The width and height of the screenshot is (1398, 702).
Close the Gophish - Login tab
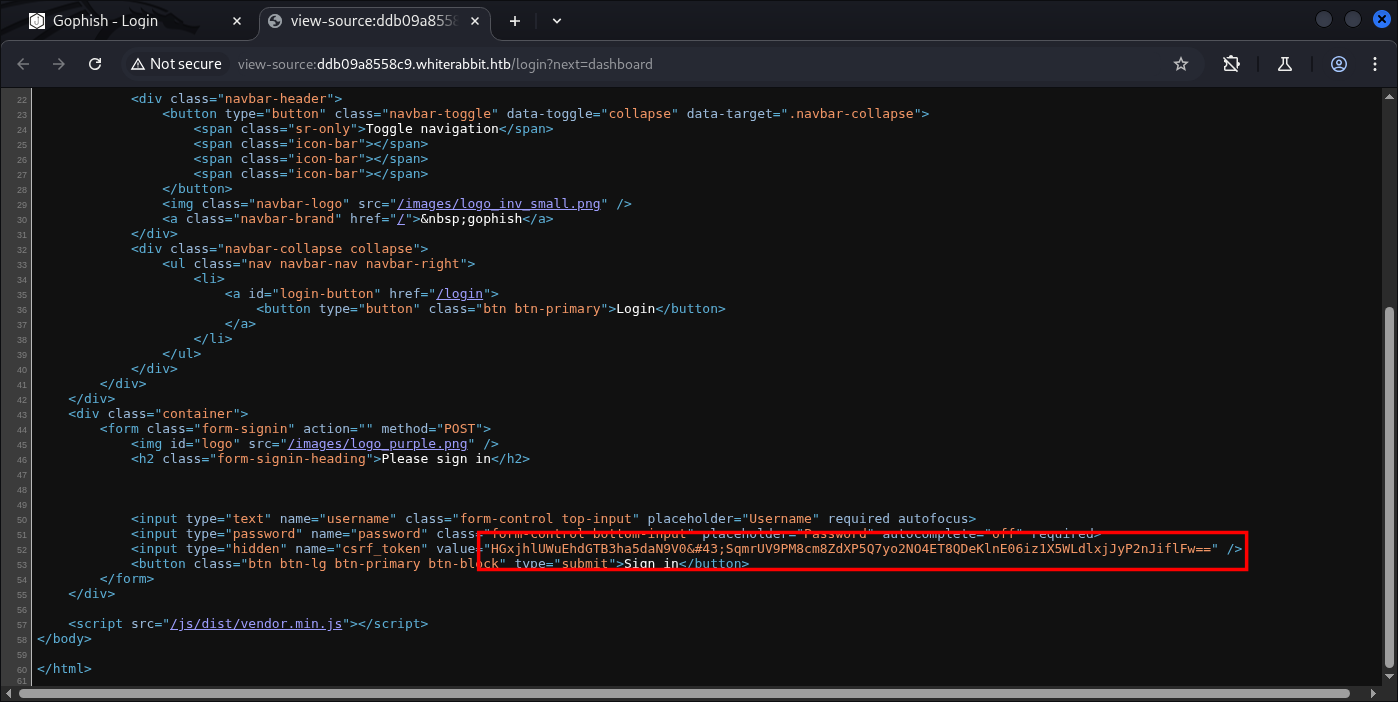coord(238,21)
